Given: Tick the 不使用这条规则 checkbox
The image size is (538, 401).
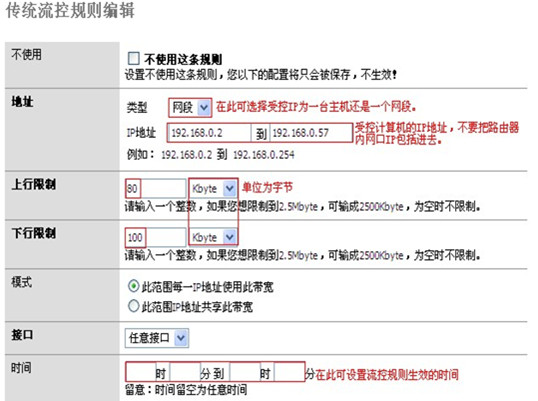Looking at the screenshot, I should [x=133, y=59].
